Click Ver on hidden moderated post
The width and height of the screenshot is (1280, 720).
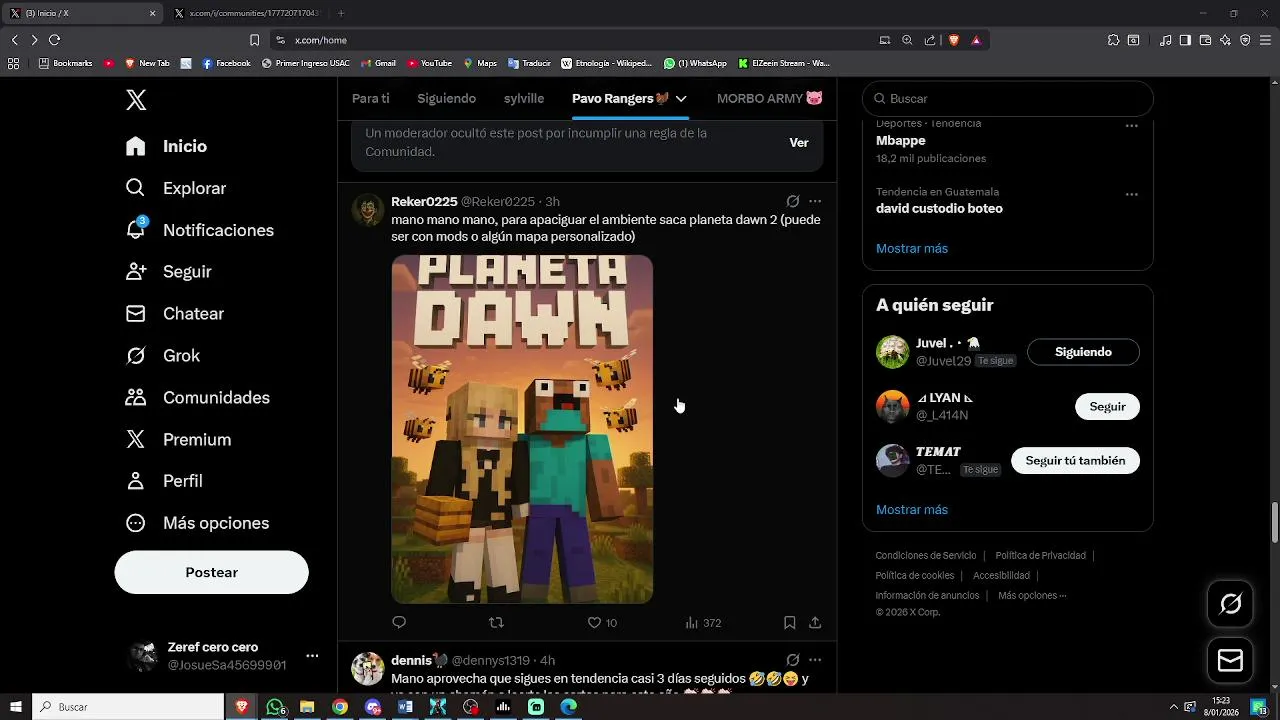pyautogui.click(x=799, y=142)
